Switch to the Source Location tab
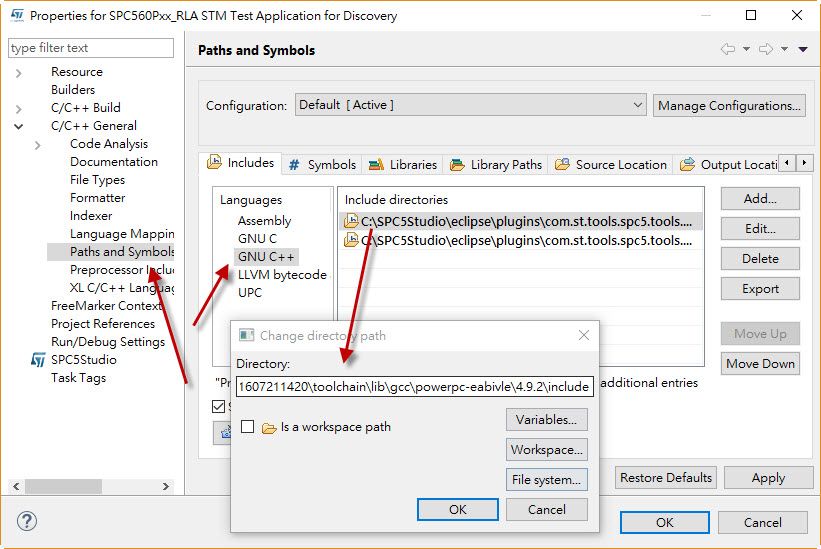This screenshot has height=549, width=821. point(611,164)
